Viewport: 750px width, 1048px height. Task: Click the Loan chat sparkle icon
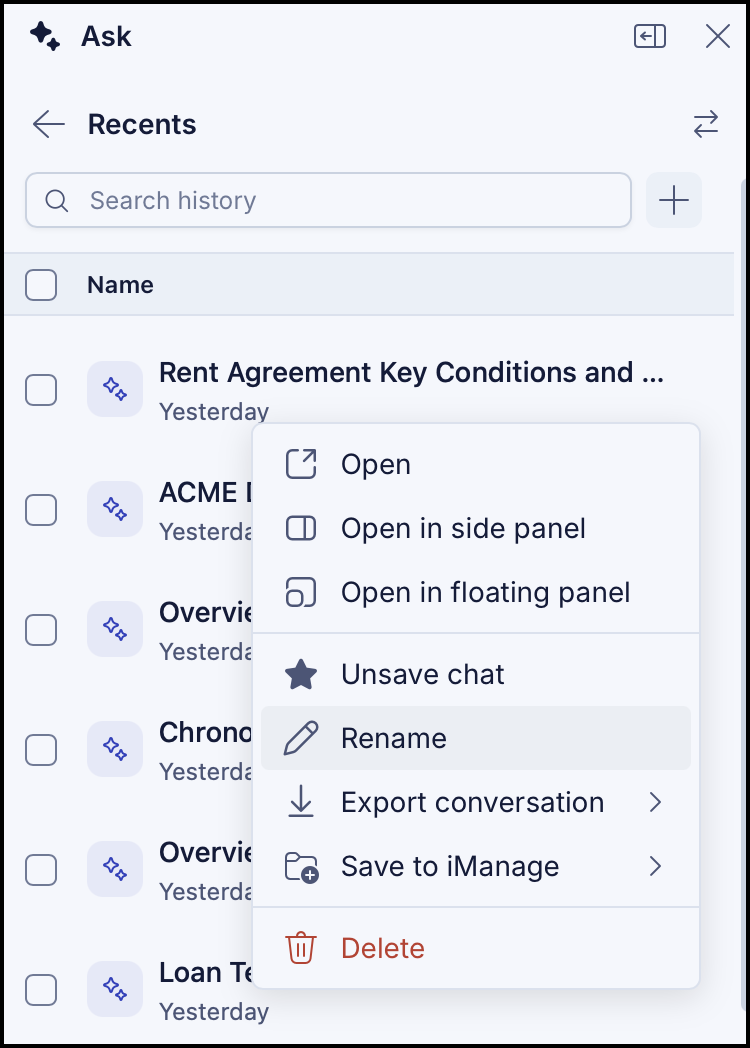click(115, 989)
